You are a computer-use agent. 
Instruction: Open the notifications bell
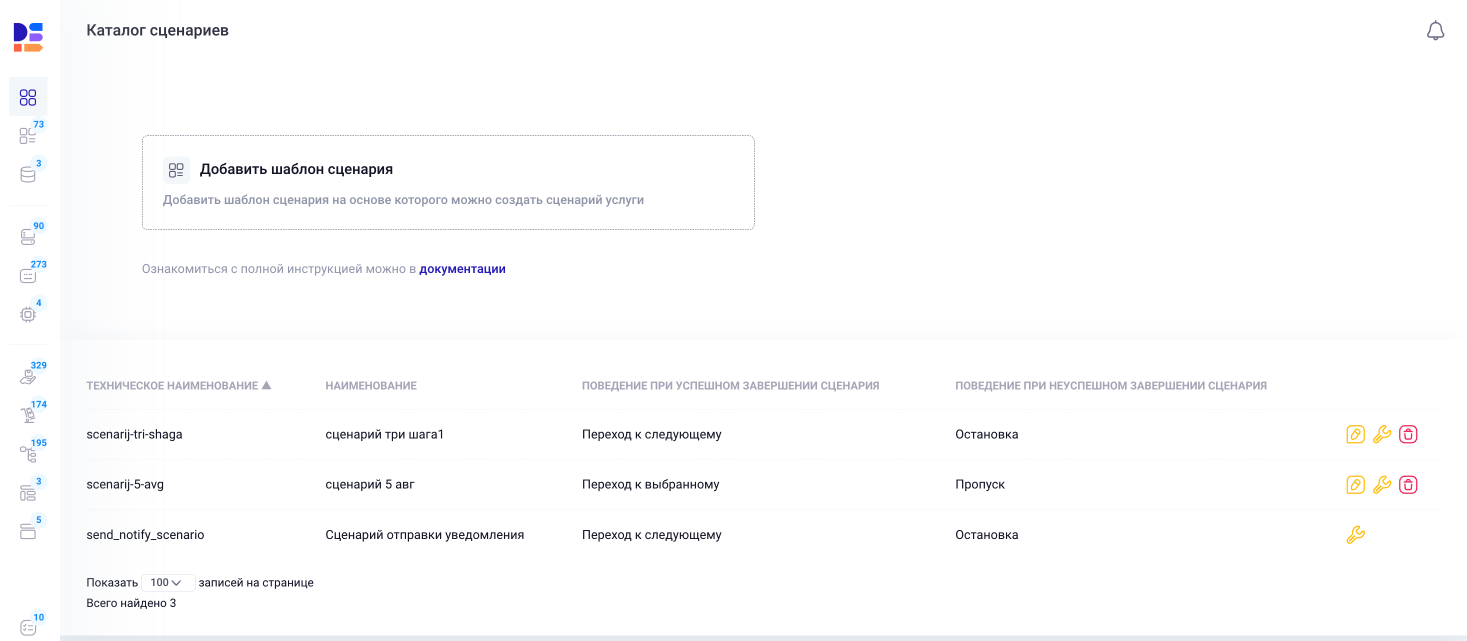(1435, 30)
